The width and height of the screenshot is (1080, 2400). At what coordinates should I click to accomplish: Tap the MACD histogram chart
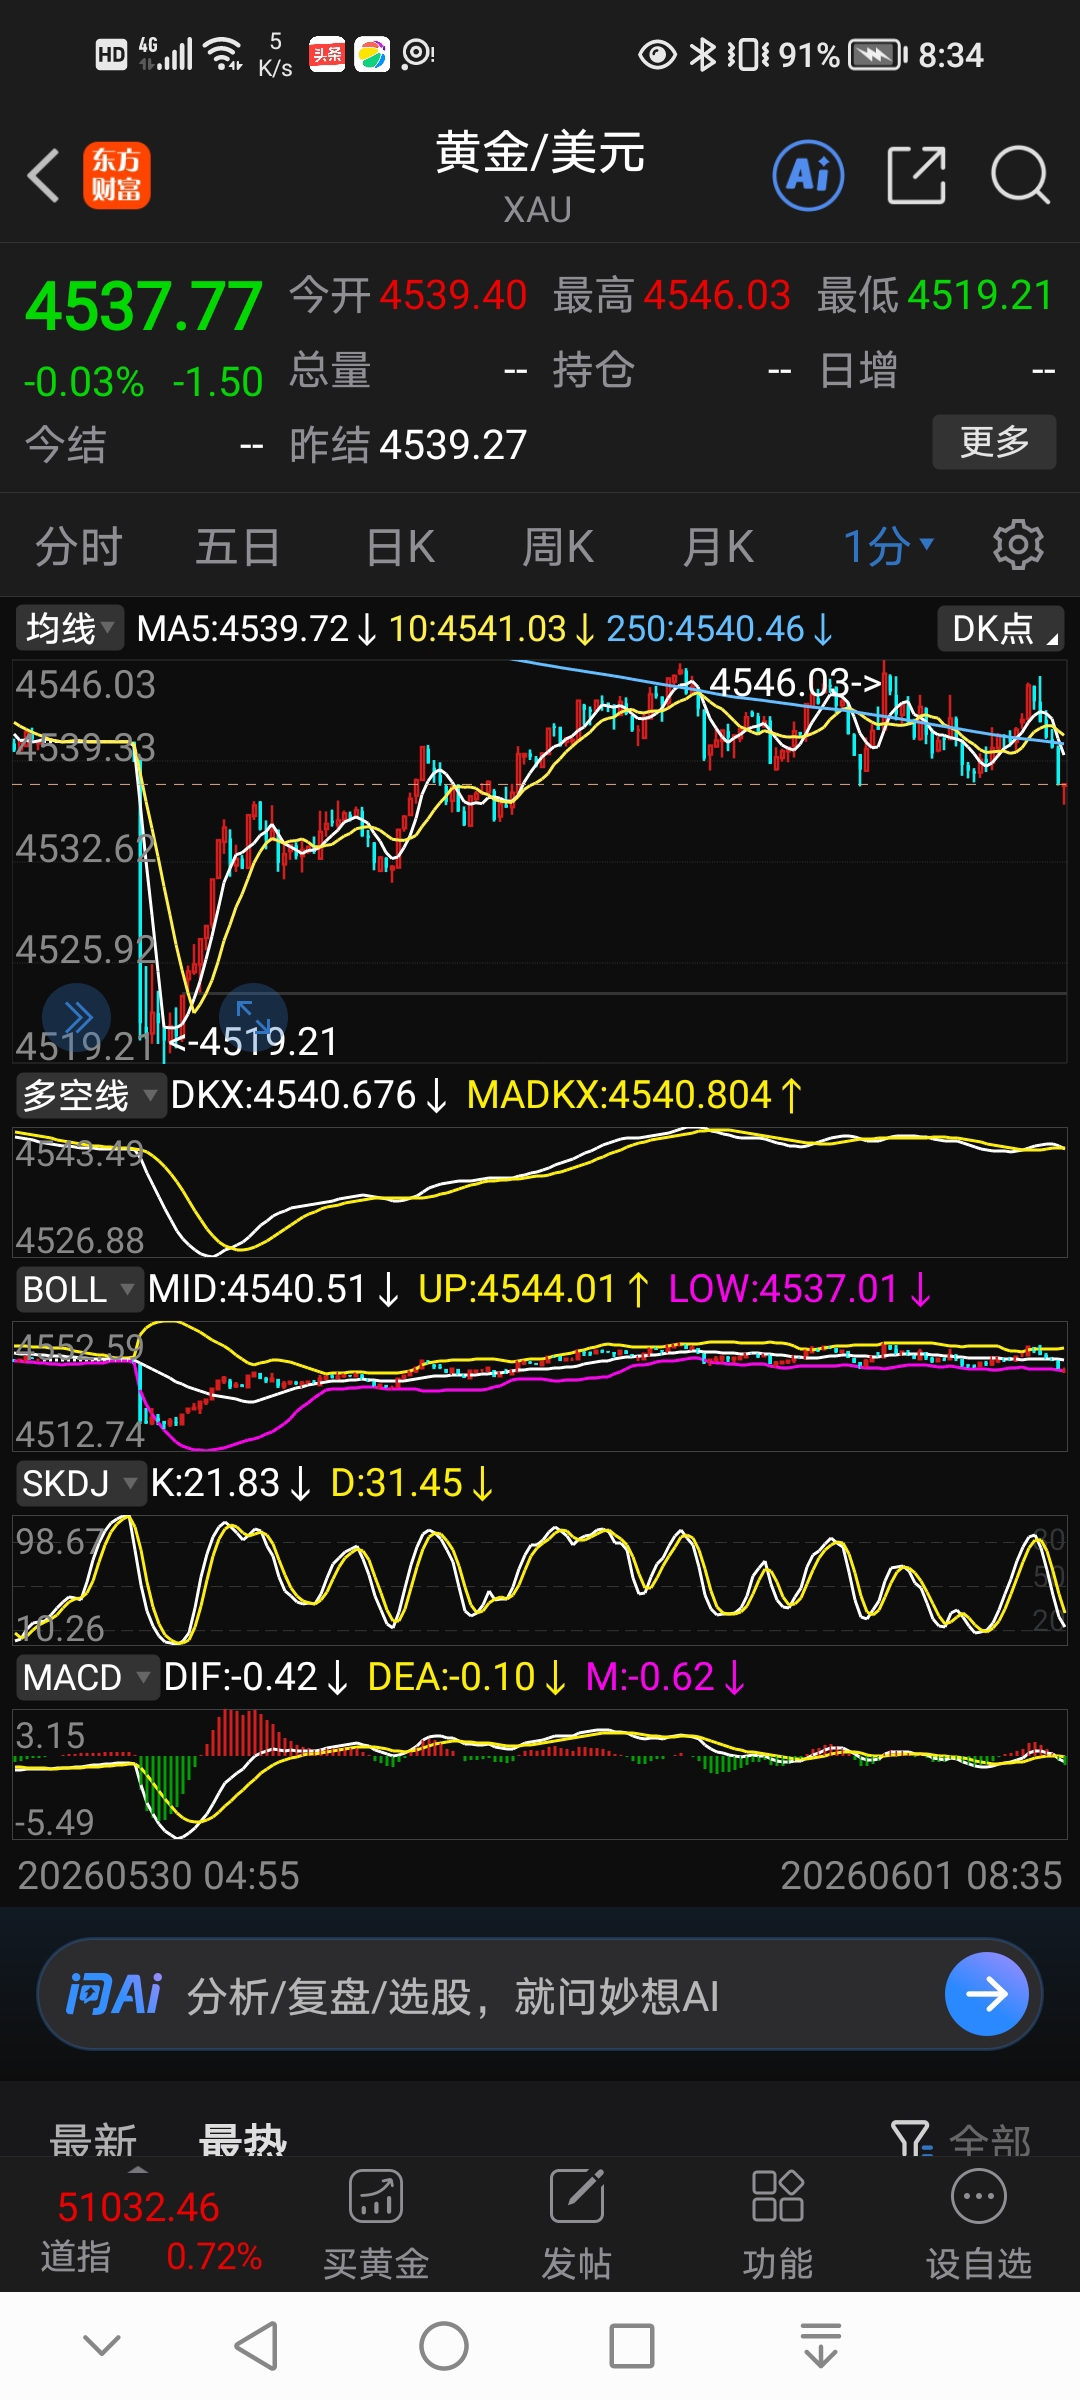click(540, 1774)
